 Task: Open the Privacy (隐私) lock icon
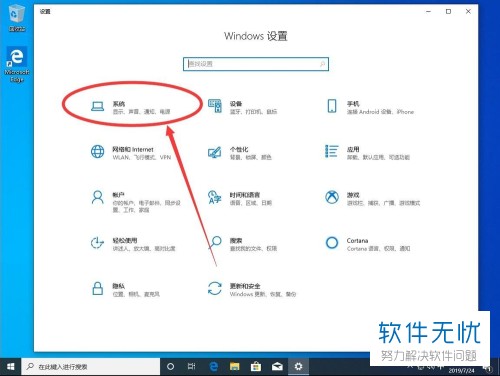click(98, 288)
